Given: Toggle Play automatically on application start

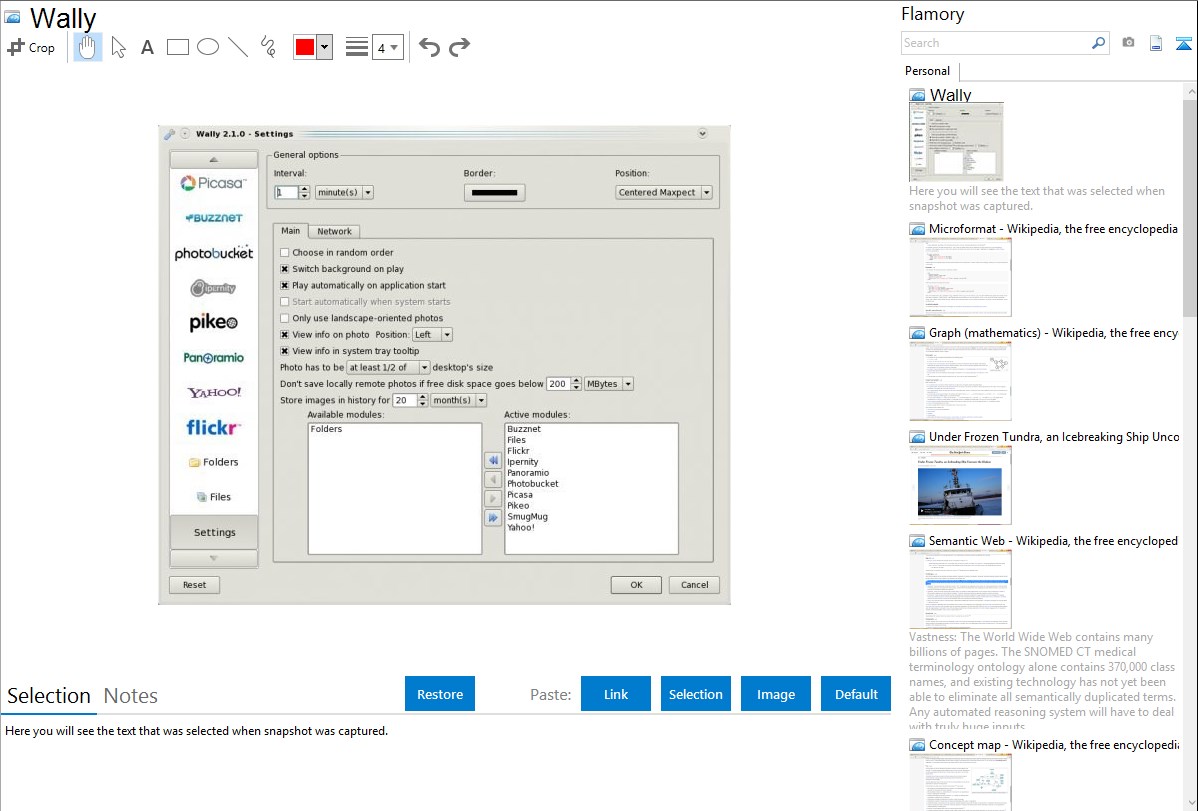Looking at the screenshot, I should tap(284, 285).
